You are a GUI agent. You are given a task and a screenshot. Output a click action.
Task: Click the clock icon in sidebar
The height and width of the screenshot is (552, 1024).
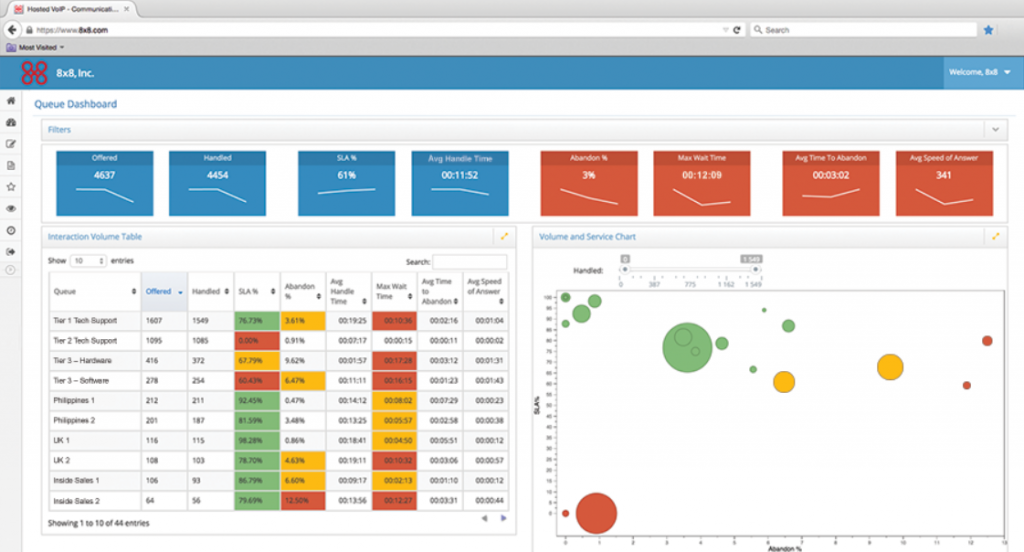(x=11, y=230)
